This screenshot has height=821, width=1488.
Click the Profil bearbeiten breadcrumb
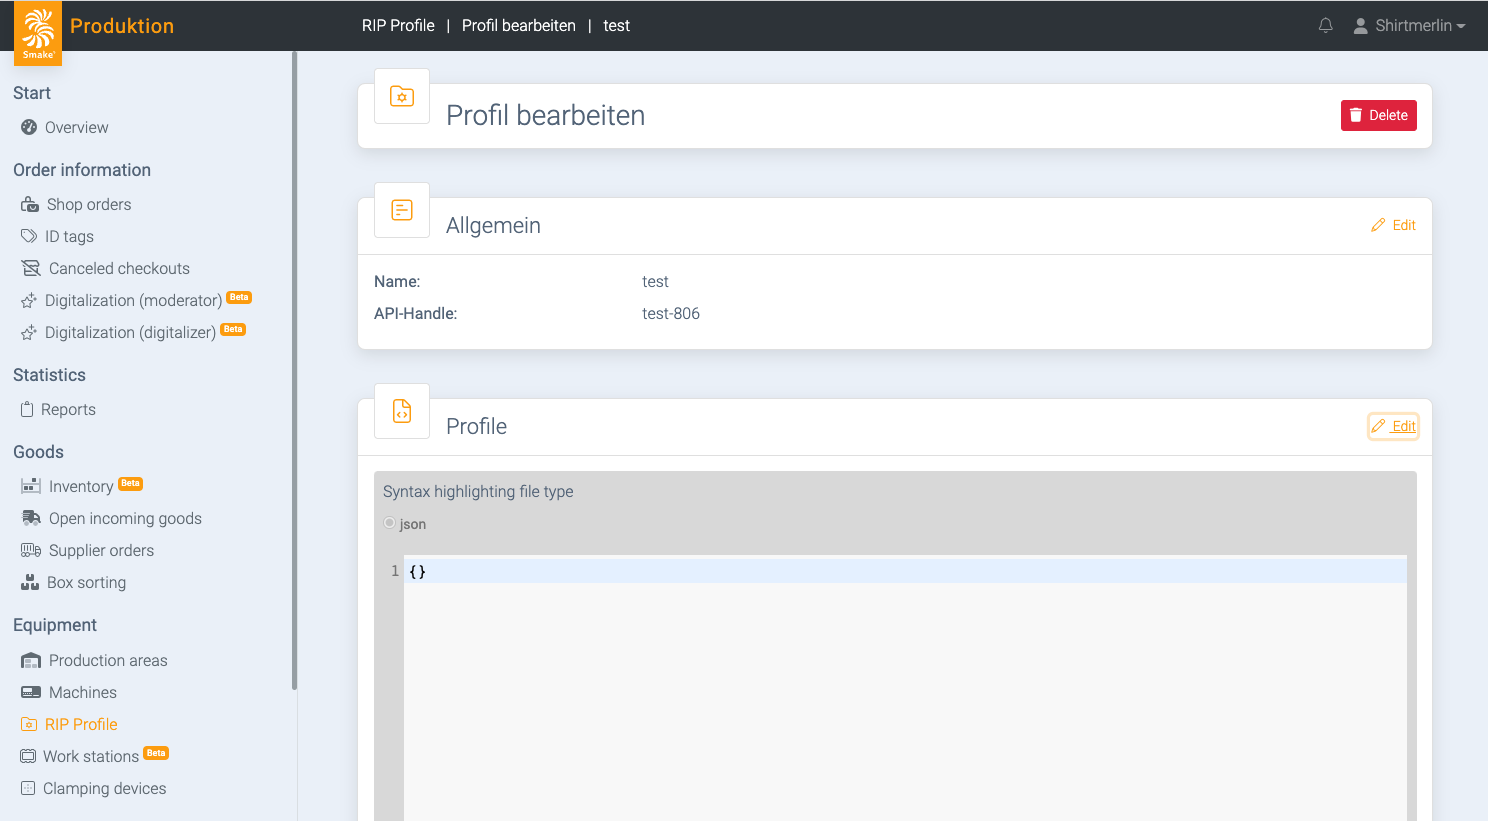519,26
